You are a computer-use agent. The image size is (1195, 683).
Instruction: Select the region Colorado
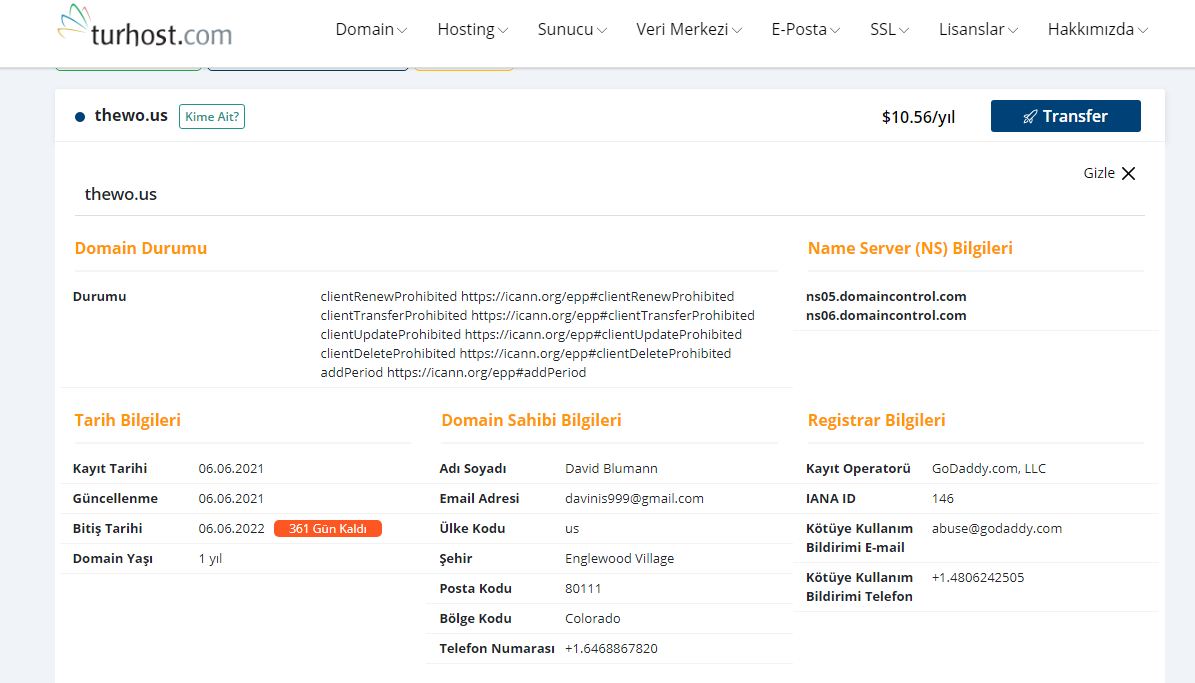click(x=593, y=618)
